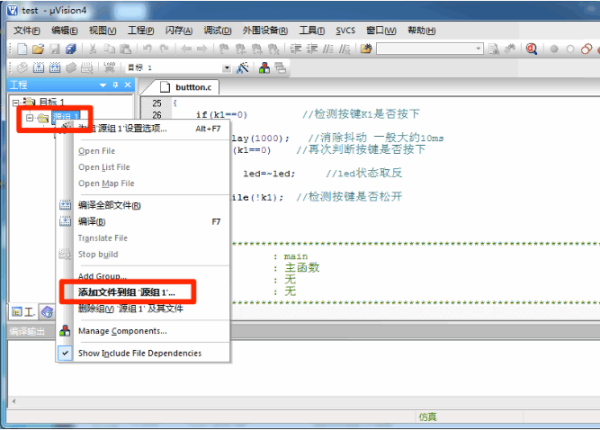This screenshot has height=430, width=600.
Task: Disable all breakpoints with linked circles icon
Action: [x=586, y=49]
